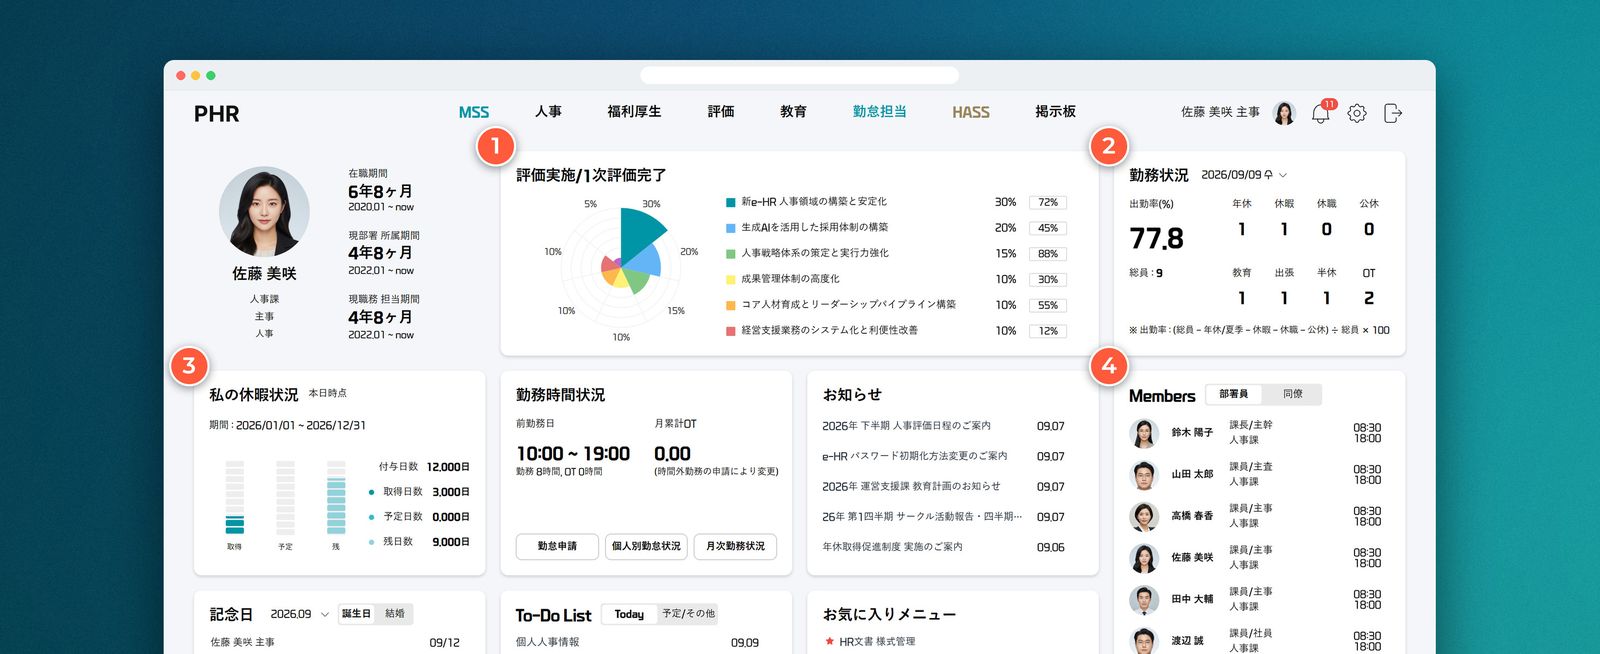This screenshot has height=654, width=1600.
Task: Open settings via the gear icon
Action: click(1357, 113)
